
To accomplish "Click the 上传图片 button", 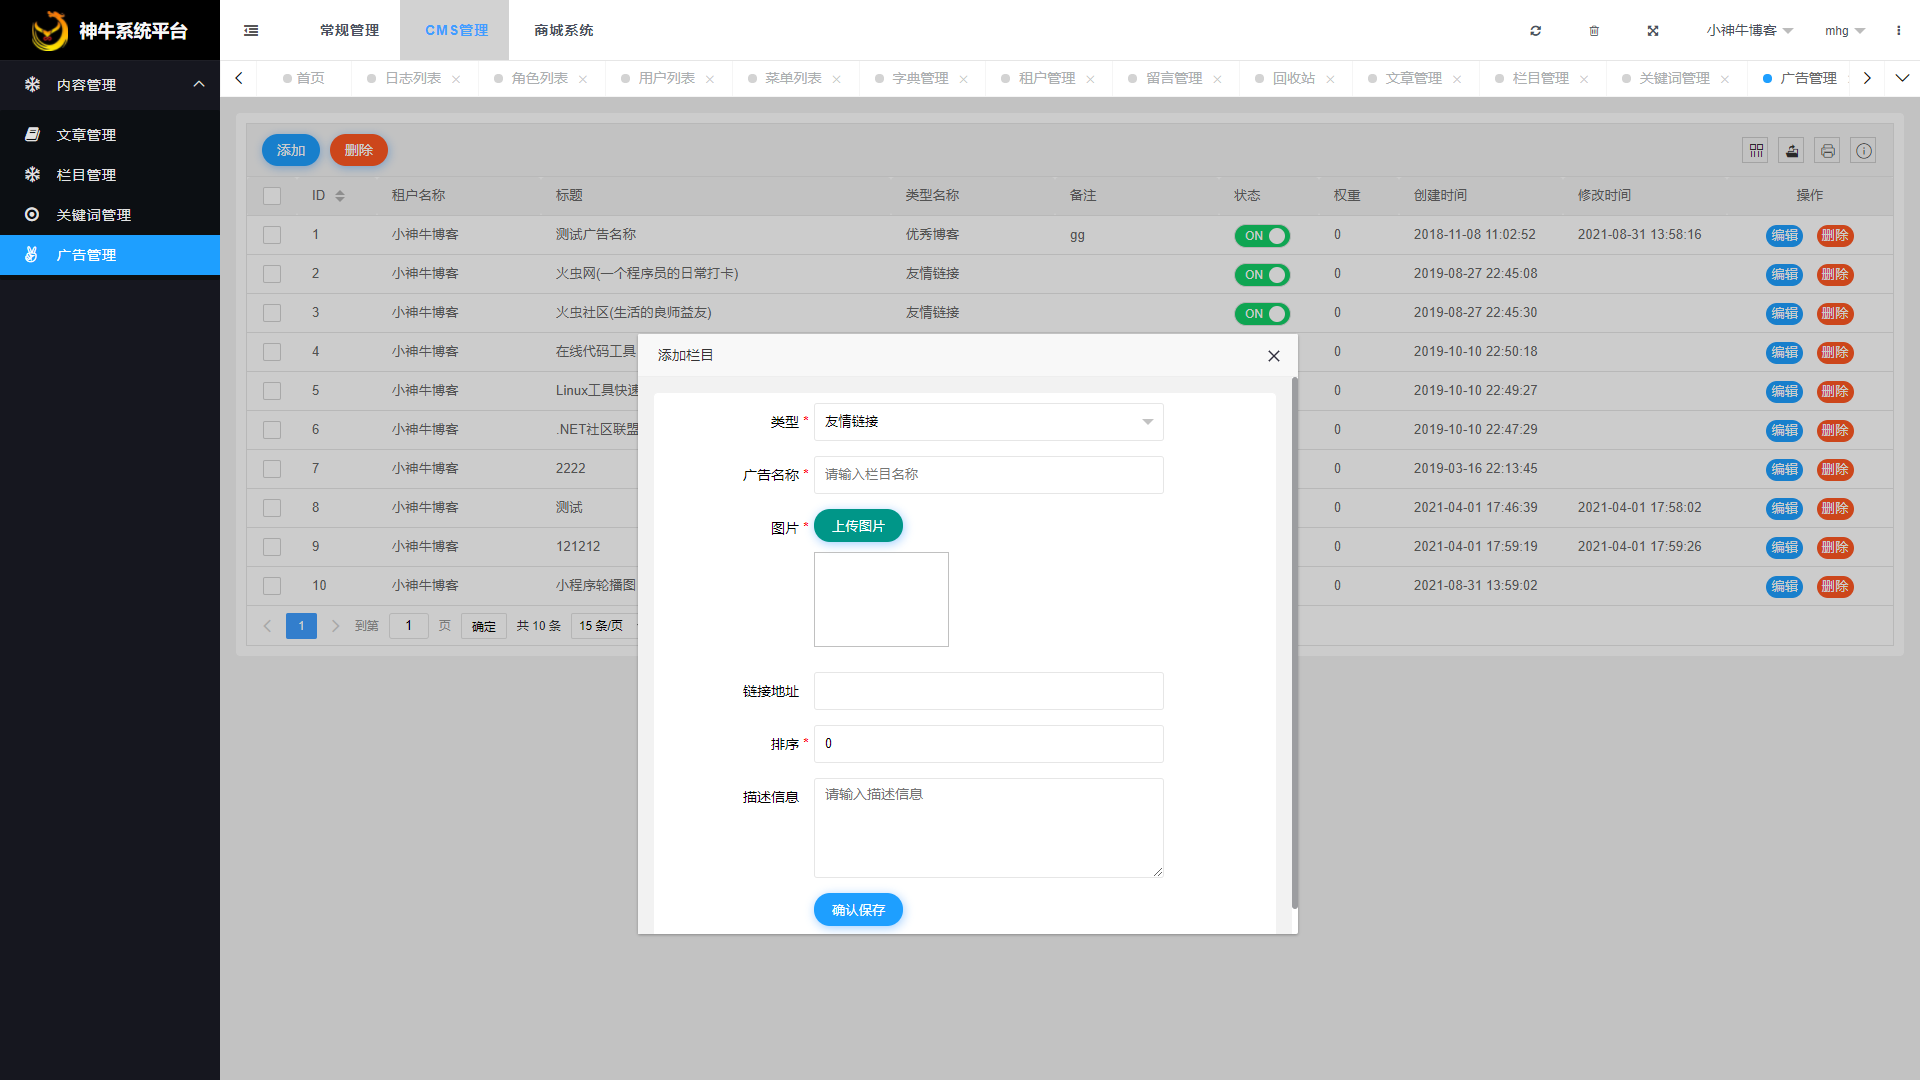I will [858, 525].
